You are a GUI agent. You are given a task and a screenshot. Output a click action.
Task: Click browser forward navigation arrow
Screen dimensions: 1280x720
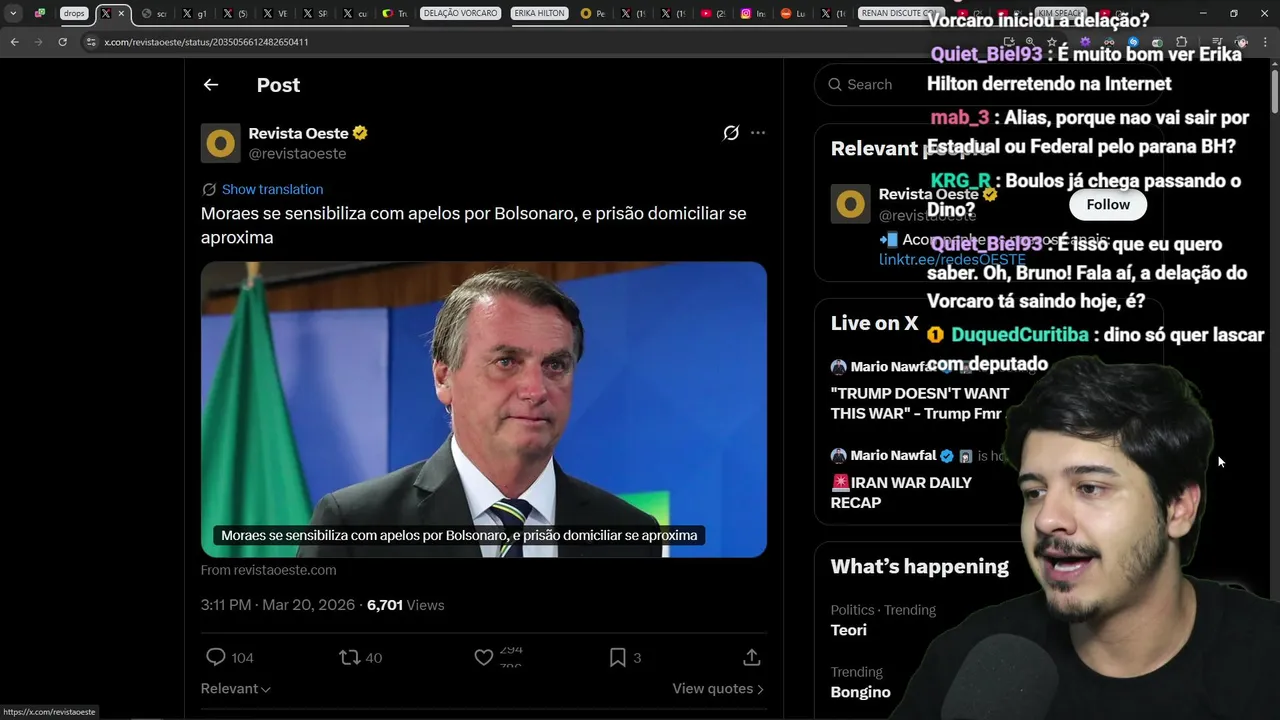[38, 42]
